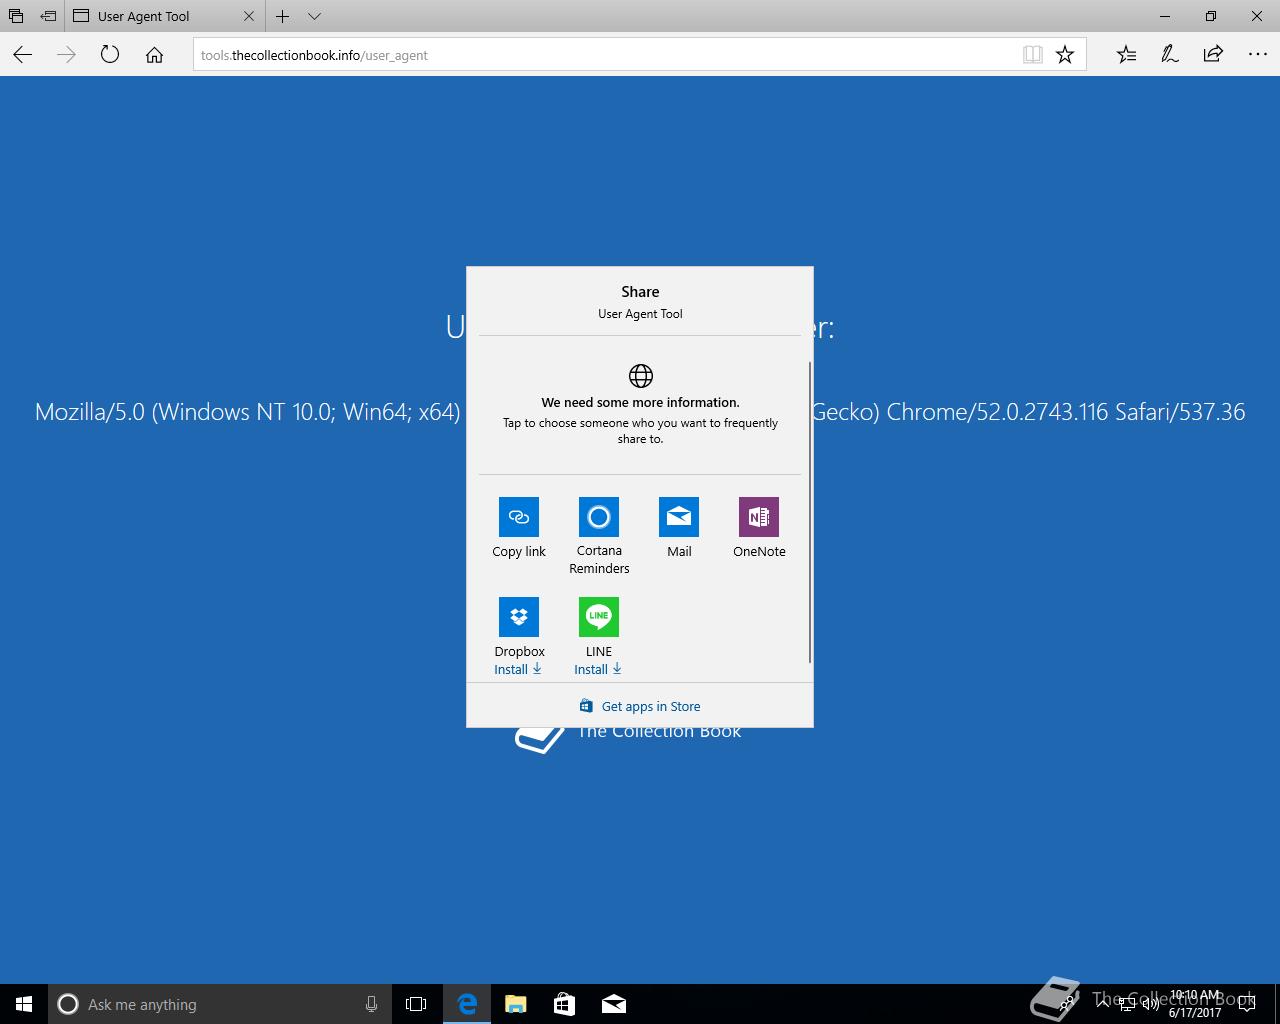Click the user agent string text
The image size is (1280, 1024).
[640, 411]
